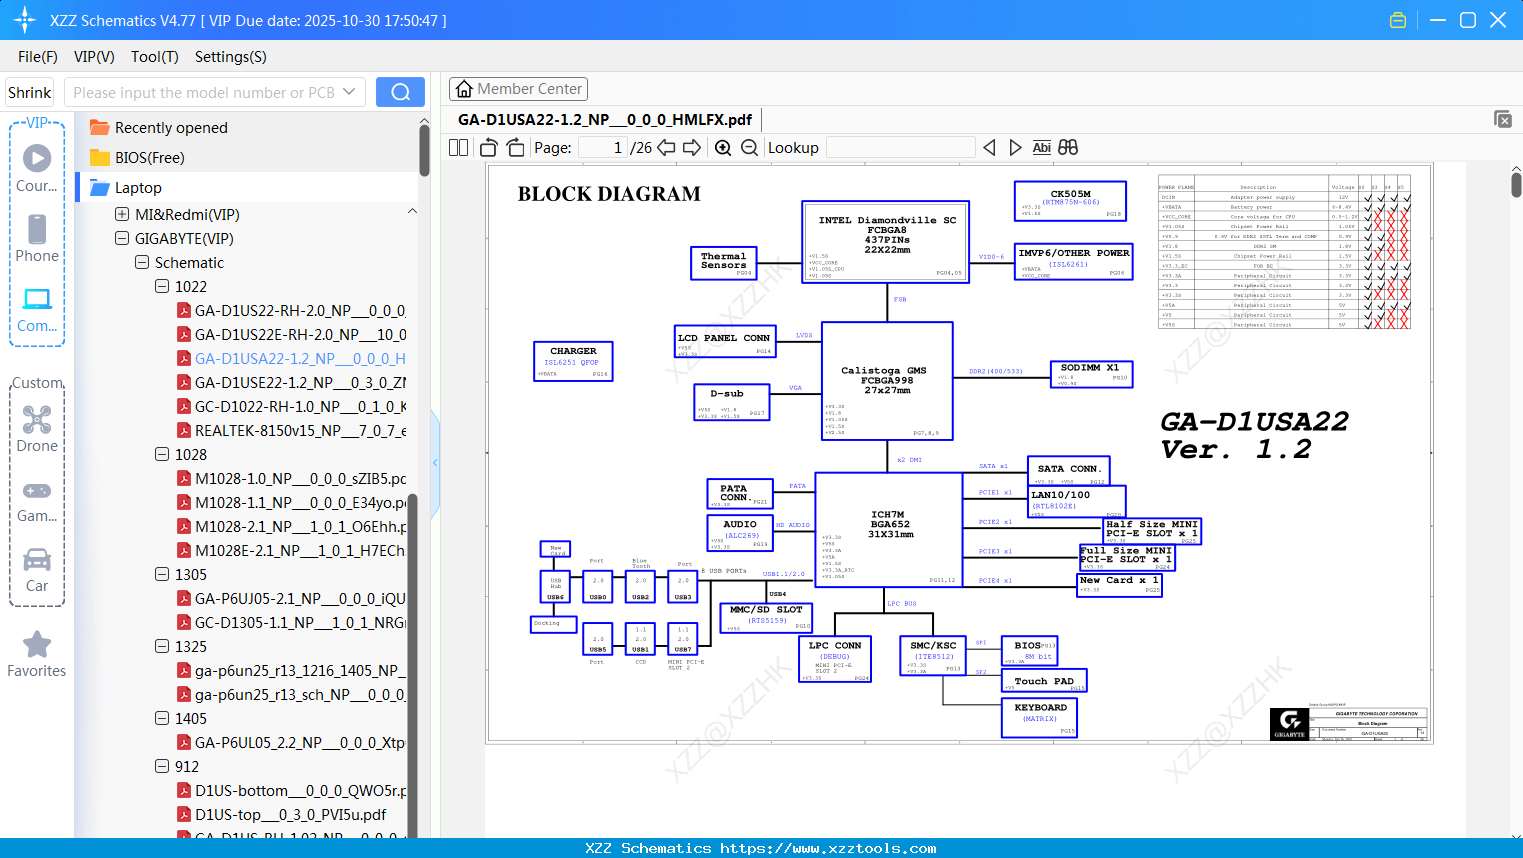Click the detach window icon beside the file name

1503,119
